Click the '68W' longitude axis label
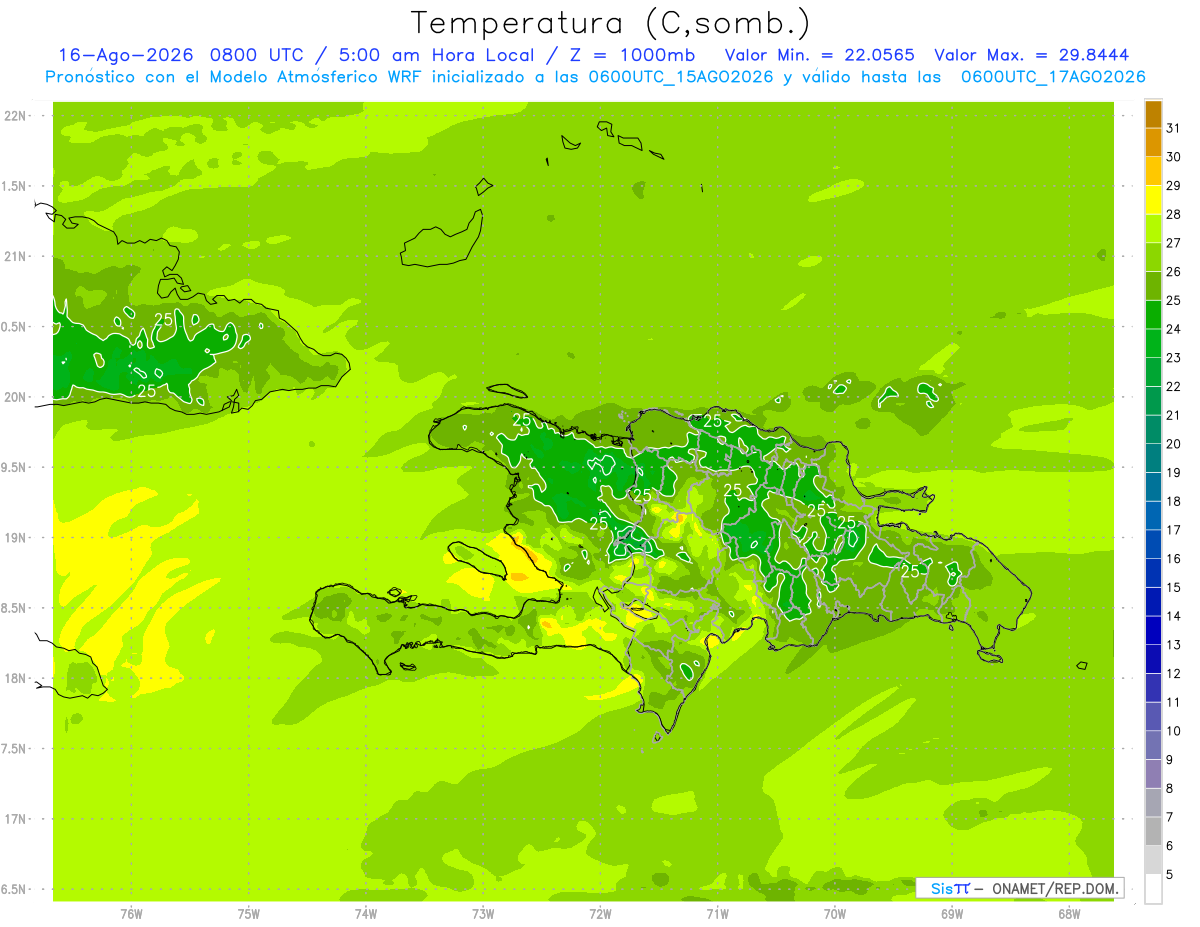This screenshot has height=927, width=1200. pos(1069,913)
